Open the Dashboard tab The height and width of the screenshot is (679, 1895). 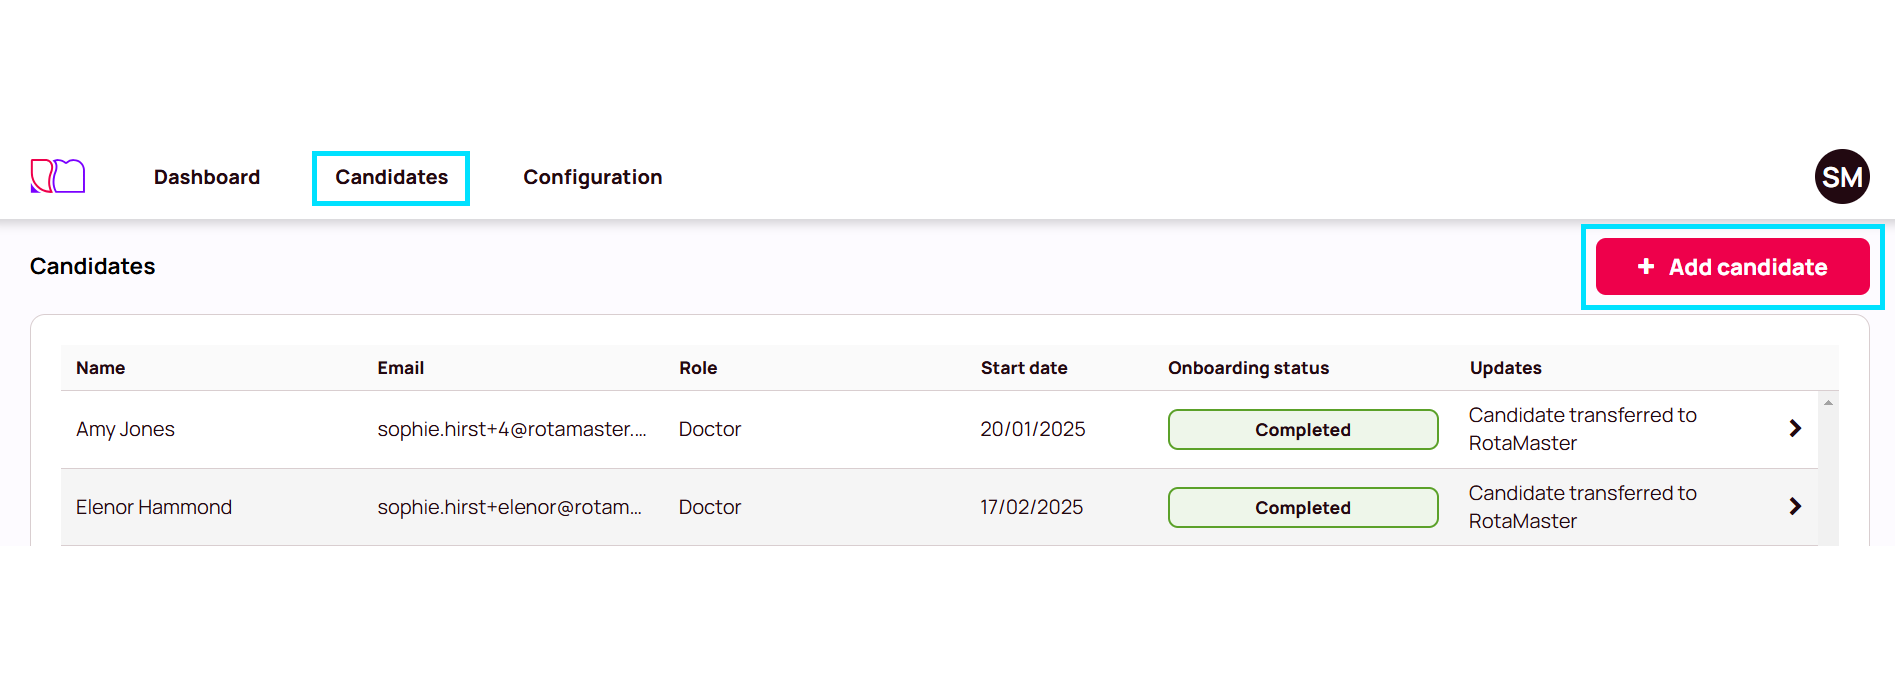click(207, 177)
